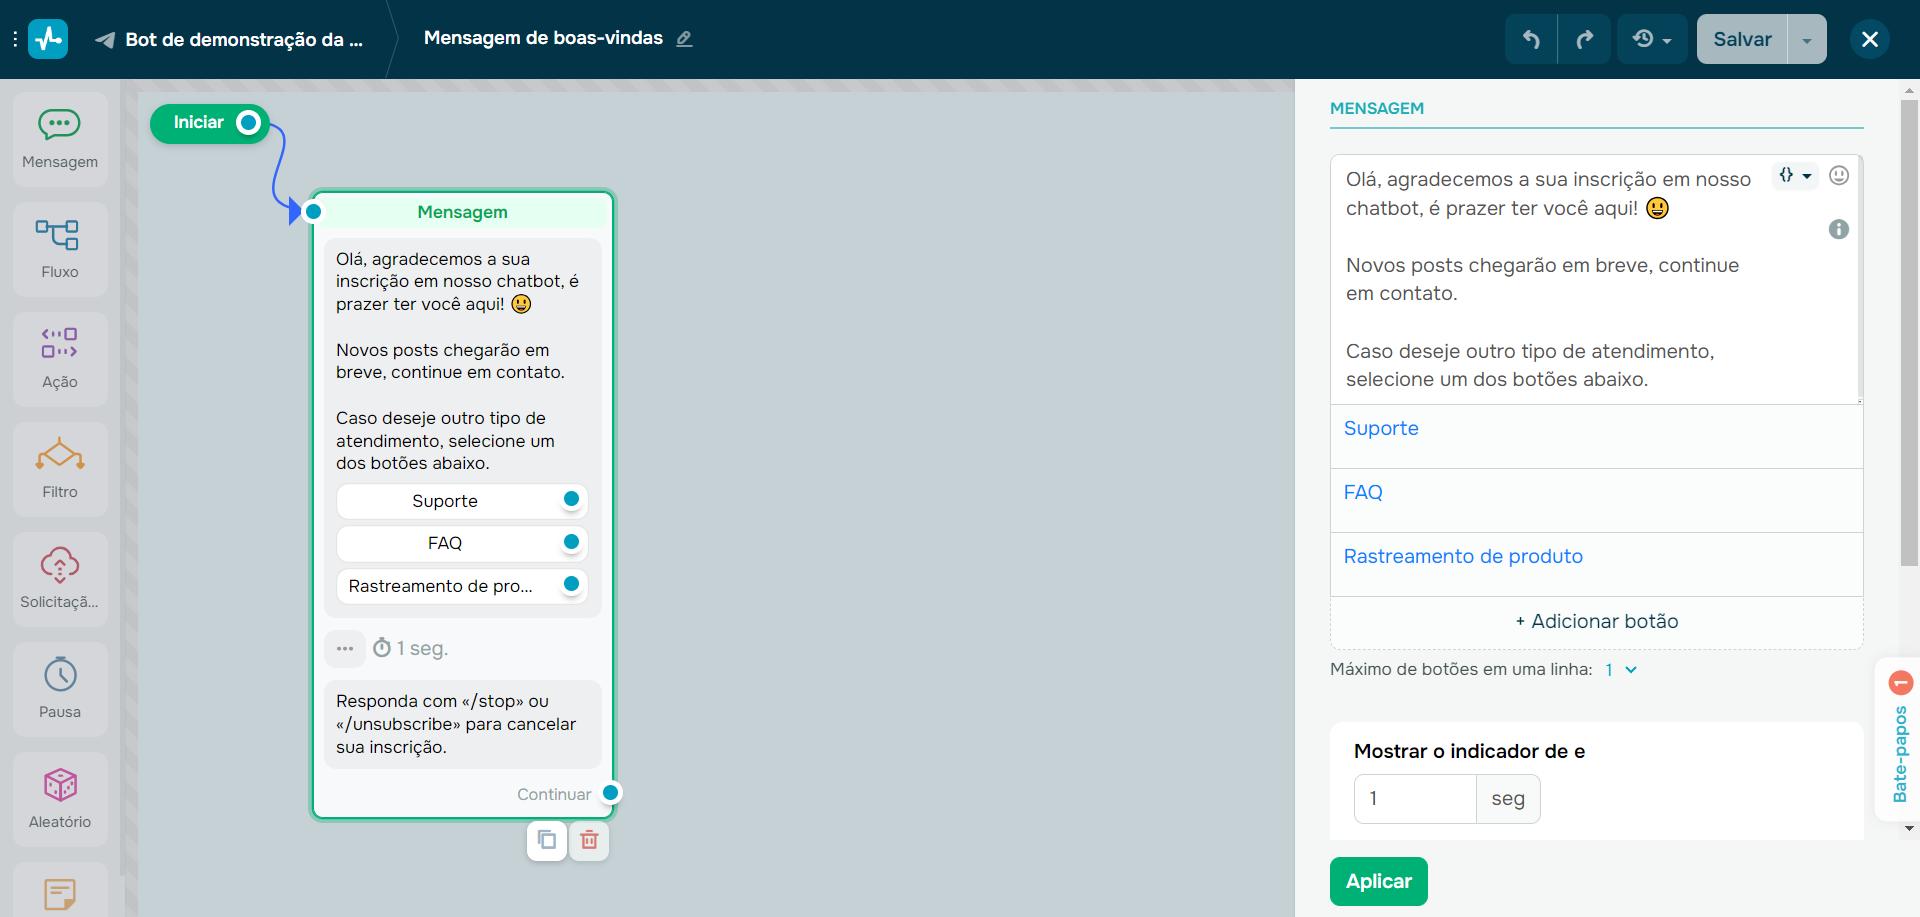Image resolution: width=1920 pixels, height=917 pixels.
Task: Click the Telegram bot name breadcrumb
Action: [x=230, y=39]
